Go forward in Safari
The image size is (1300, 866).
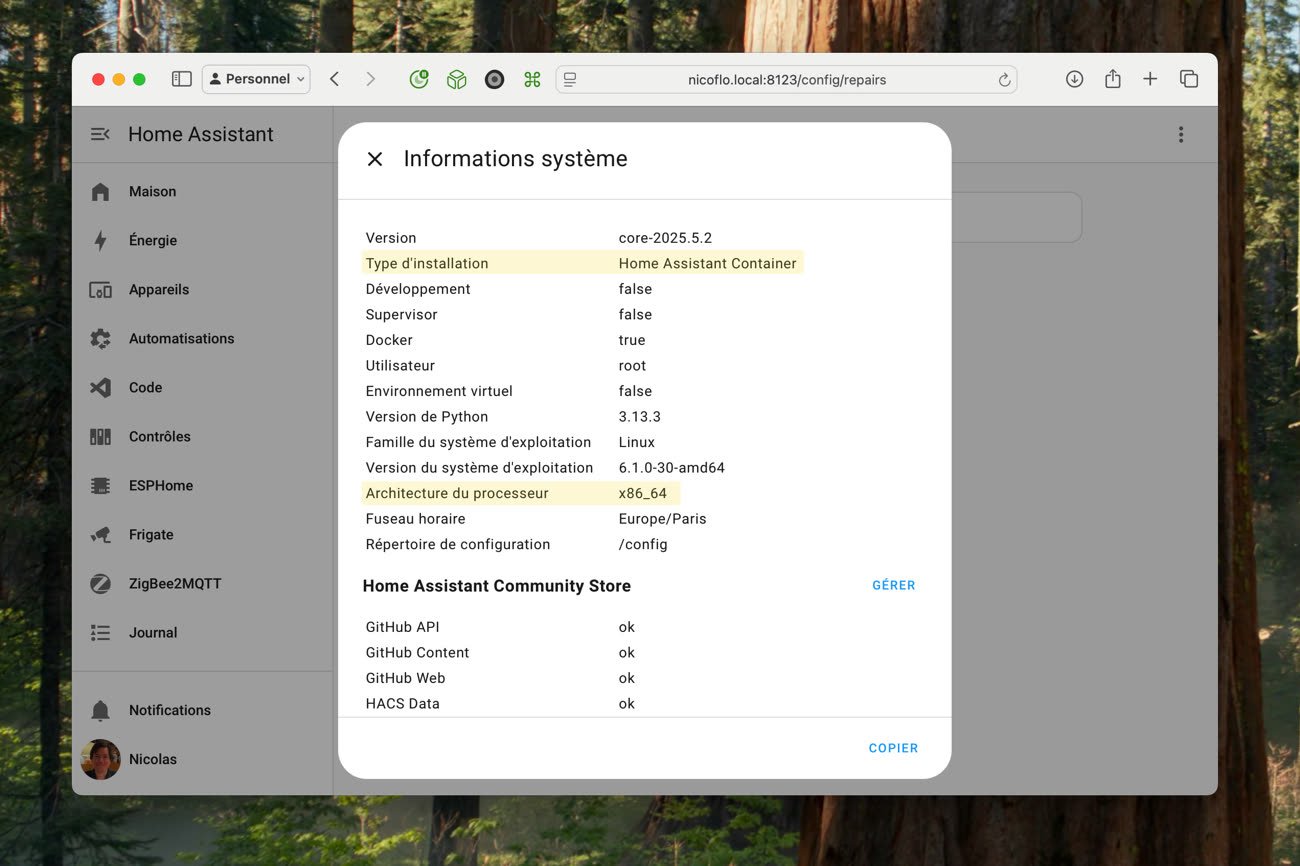(370, 79)
